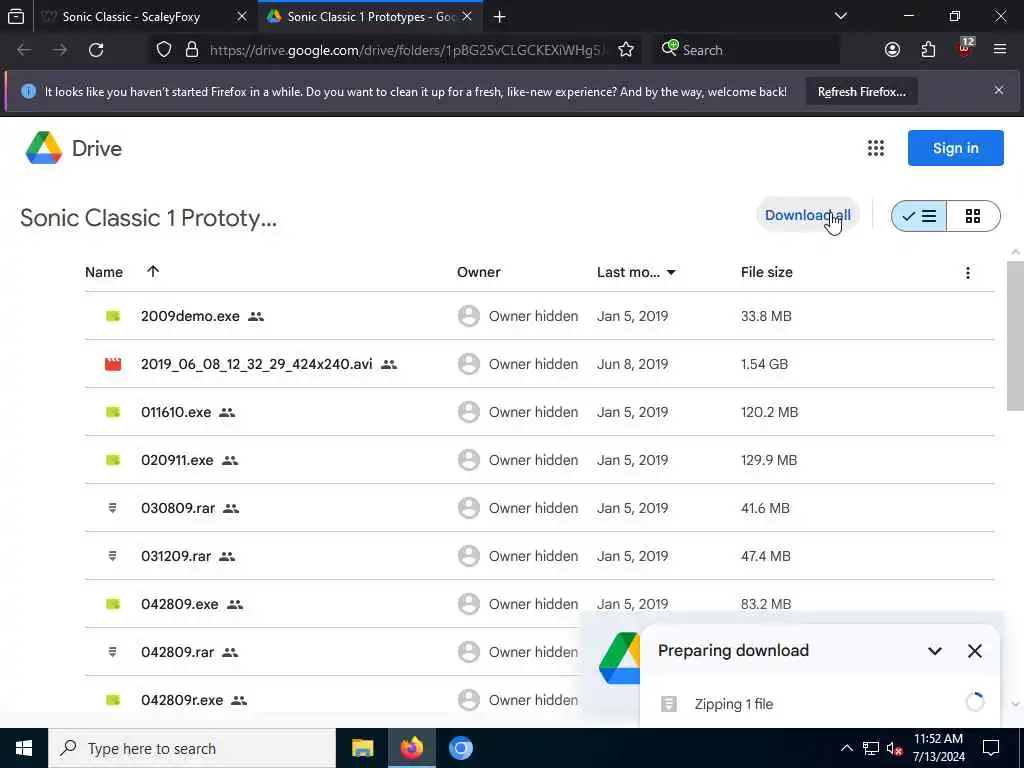Click the Google Drive logo

44,148
